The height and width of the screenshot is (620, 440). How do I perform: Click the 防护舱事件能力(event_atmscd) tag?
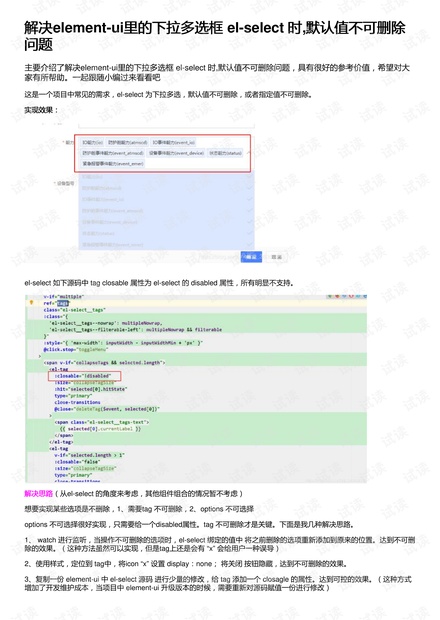(113, 153)
